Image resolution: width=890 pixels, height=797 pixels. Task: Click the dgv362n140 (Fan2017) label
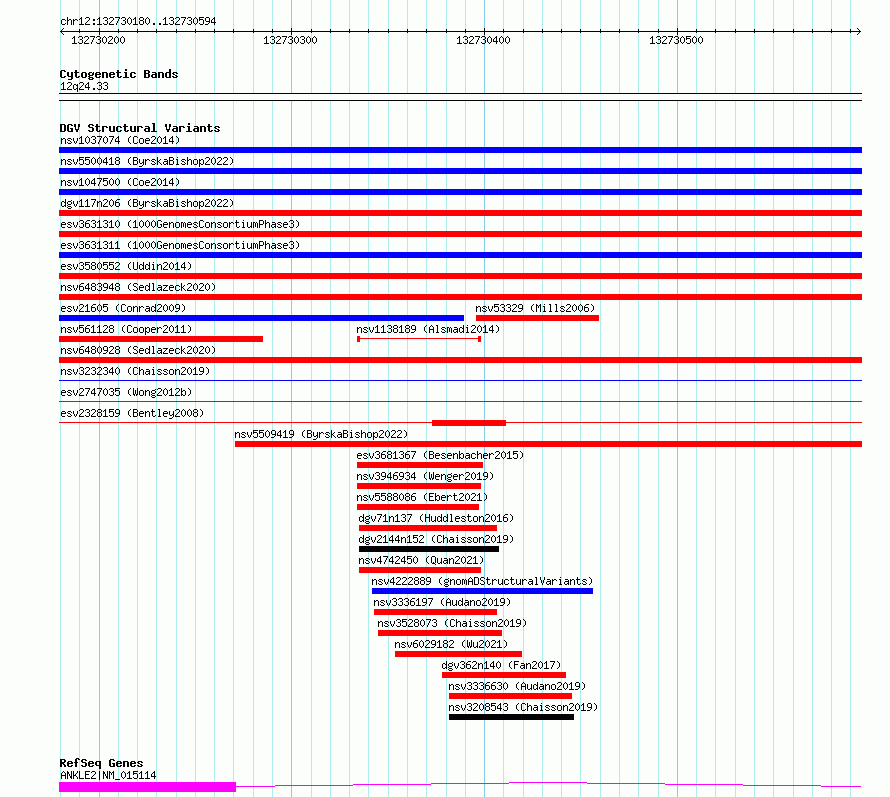point(501,665)
